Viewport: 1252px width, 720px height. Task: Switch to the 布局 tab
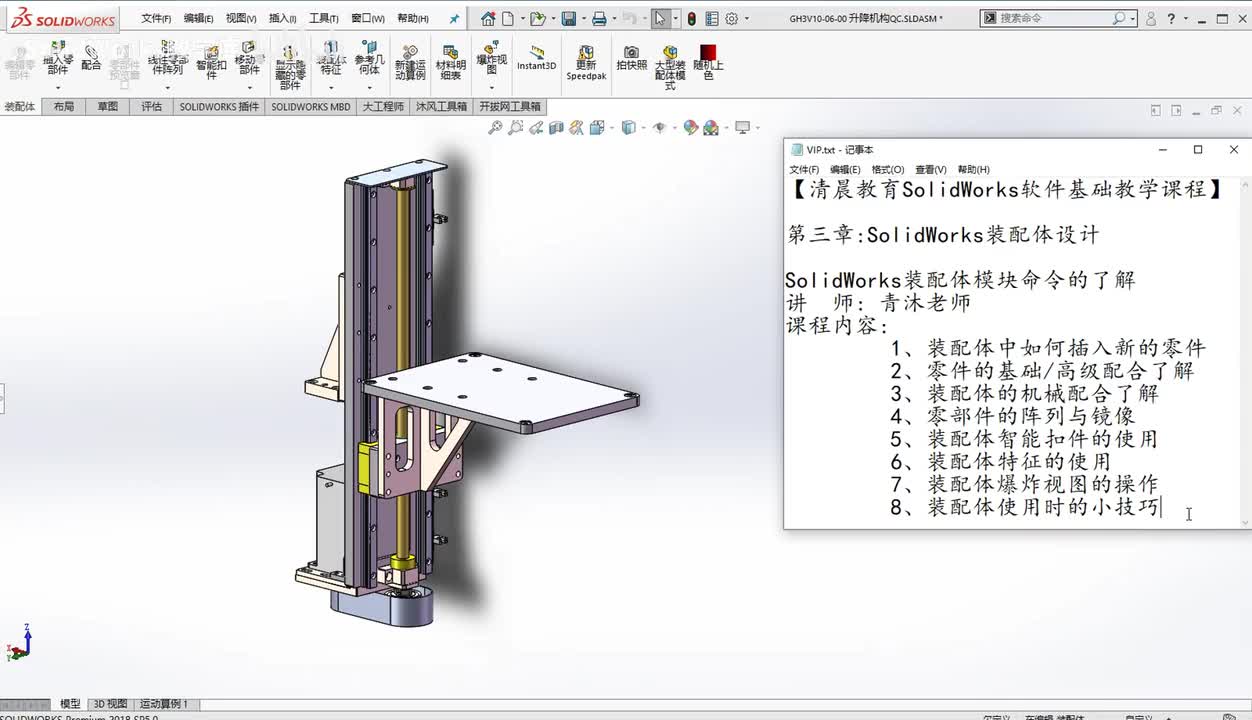click(64, 106)
